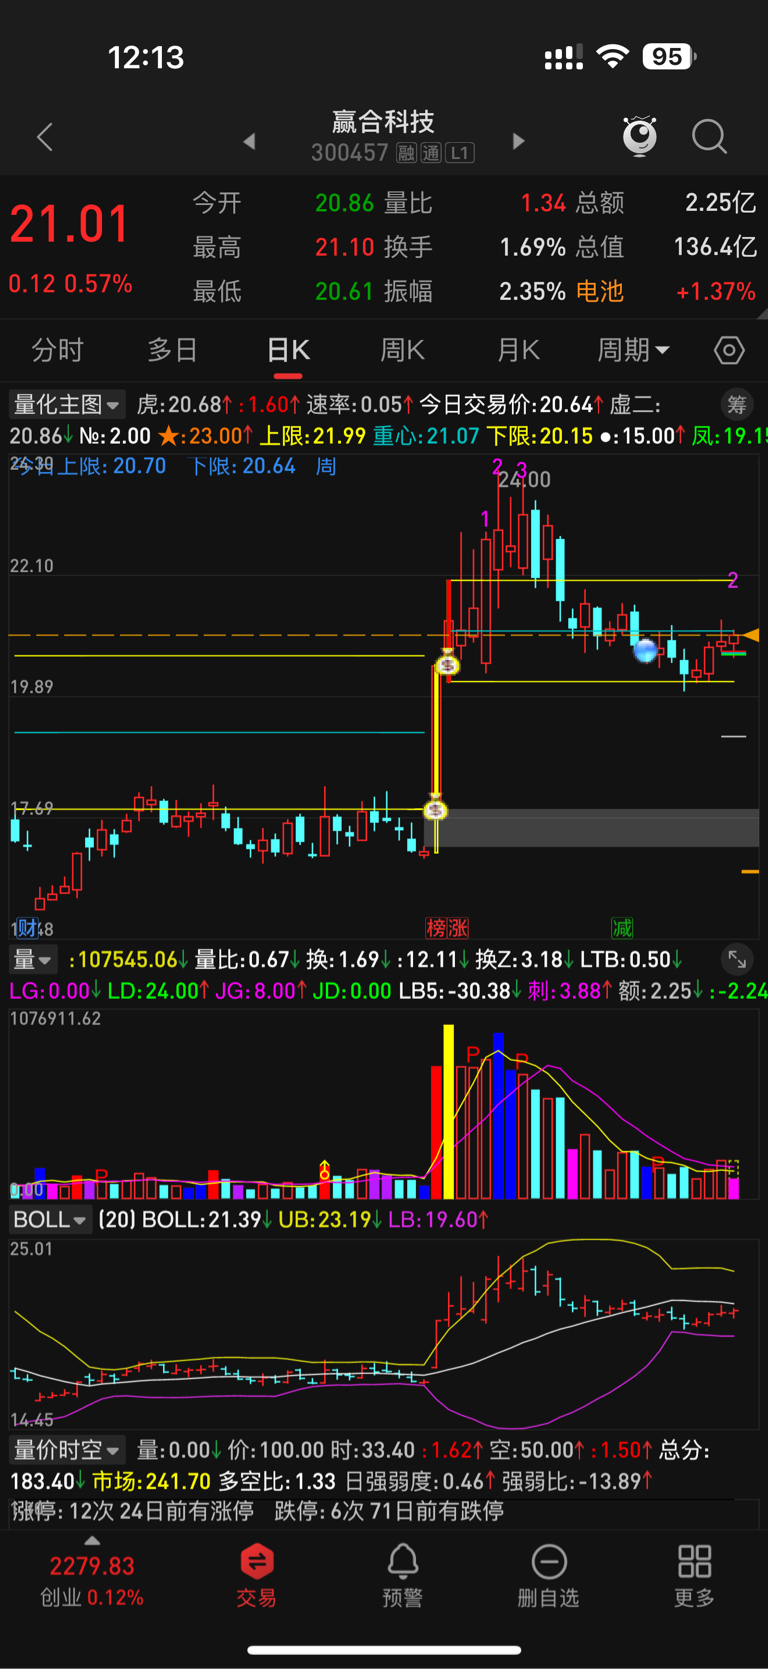Open the BOLL indicator dropdown
This screenshot has height=1669, width=768.
click(x=50, y=1219)
